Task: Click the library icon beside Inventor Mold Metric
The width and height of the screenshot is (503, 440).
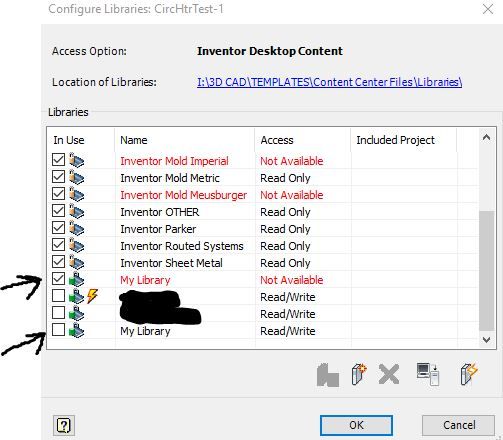Action: point(77,177)
